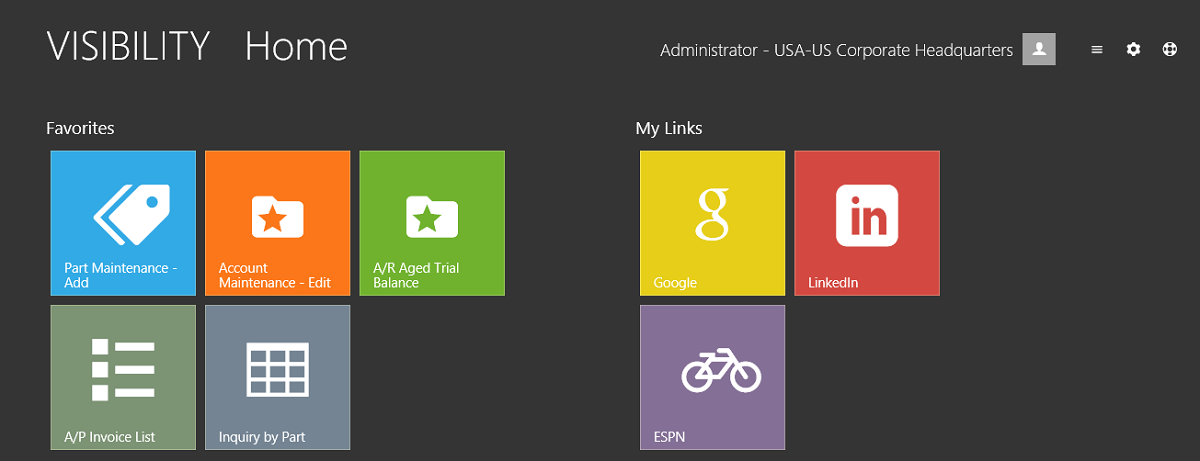Click the user profile avatar icon

(1039, 49)
